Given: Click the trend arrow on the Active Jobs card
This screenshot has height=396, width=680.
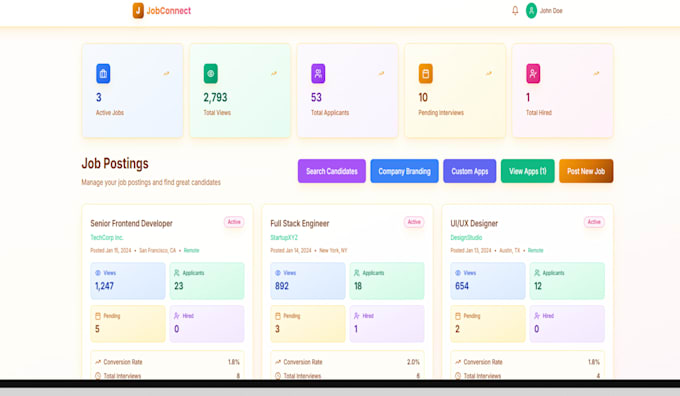Looking at the screenshot, I should click(x=166, y=73).
